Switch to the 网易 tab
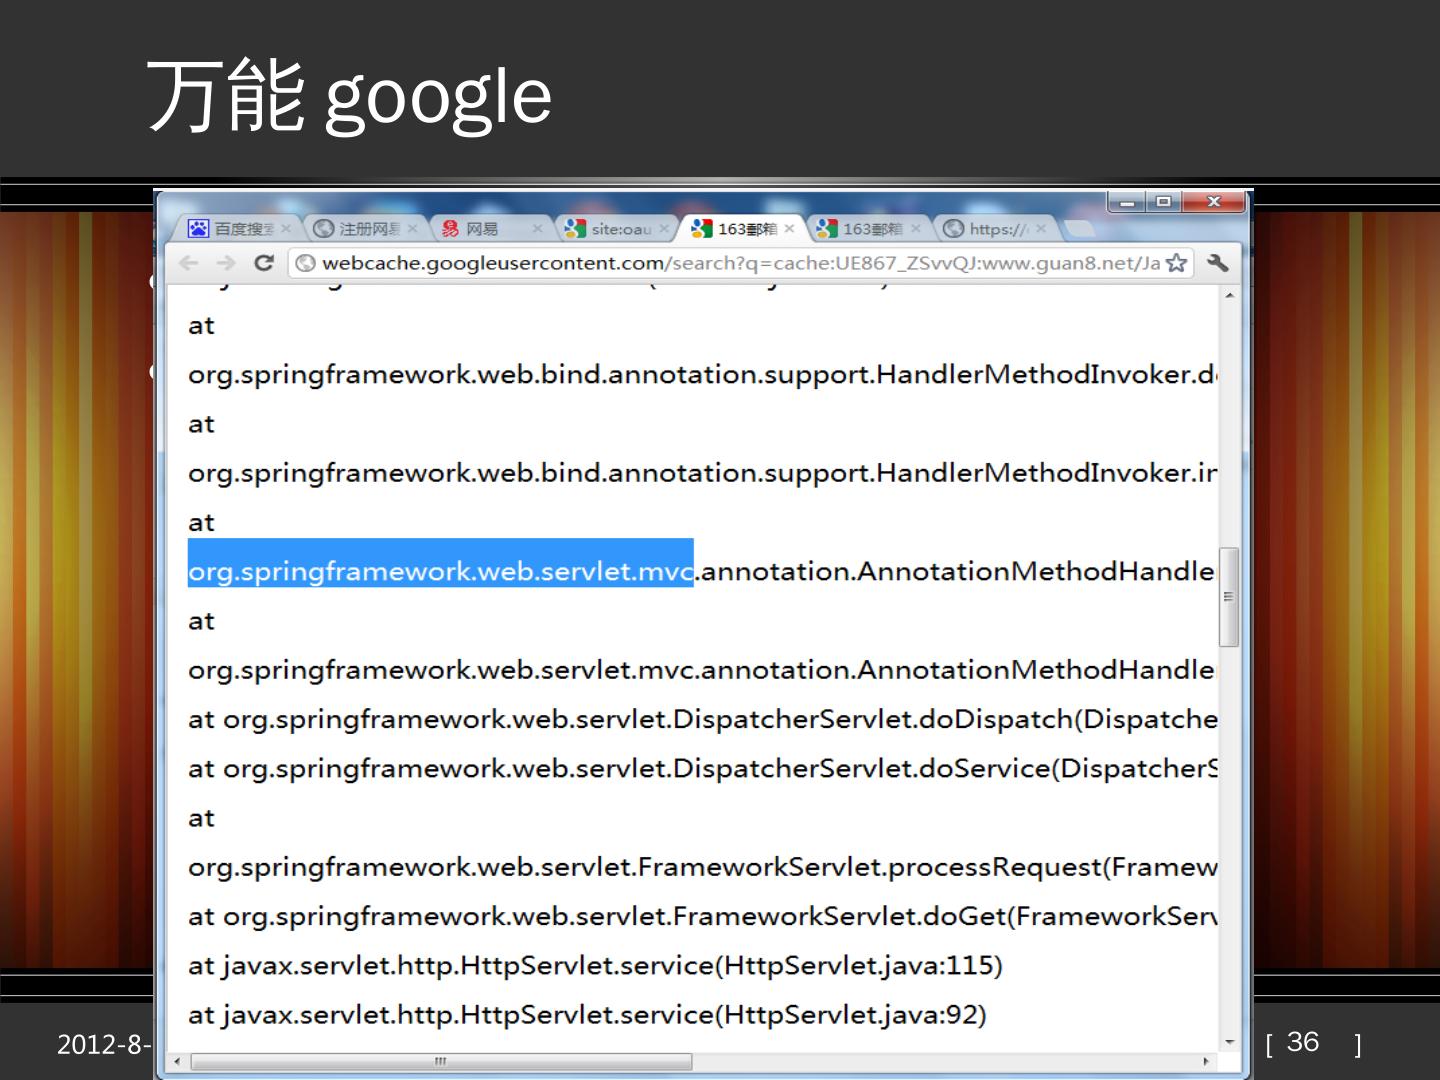 (x=490, y=229)
